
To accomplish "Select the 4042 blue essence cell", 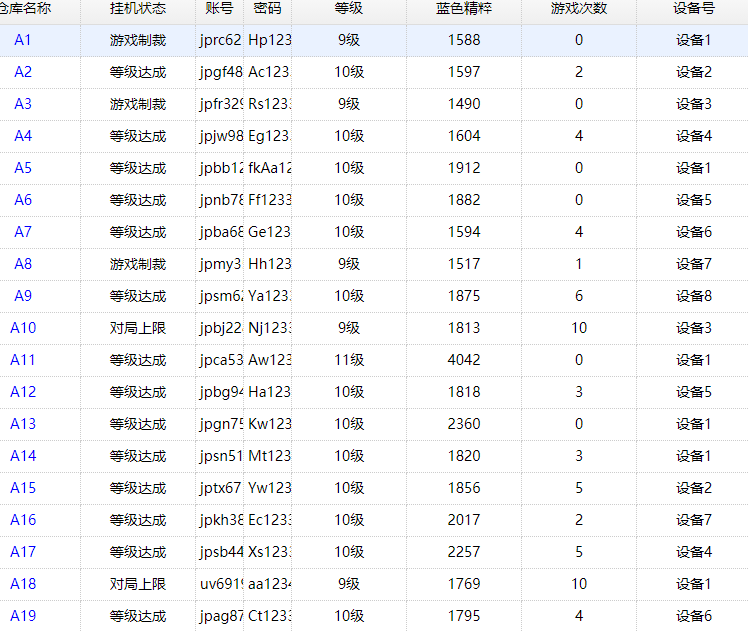I will click(x=464, y=360).
